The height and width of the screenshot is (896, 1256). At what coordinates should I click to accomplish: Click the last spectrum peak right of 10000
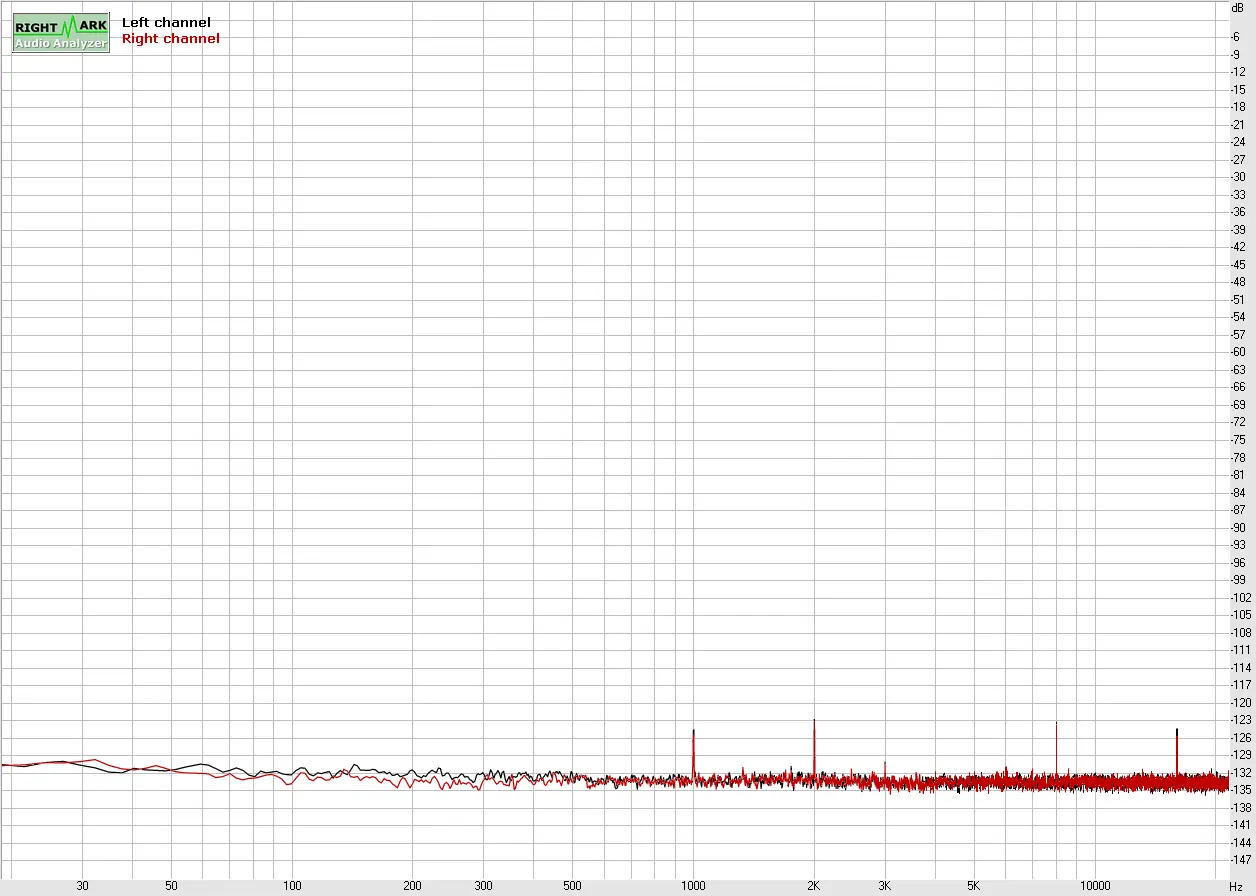pos(1177,751)
